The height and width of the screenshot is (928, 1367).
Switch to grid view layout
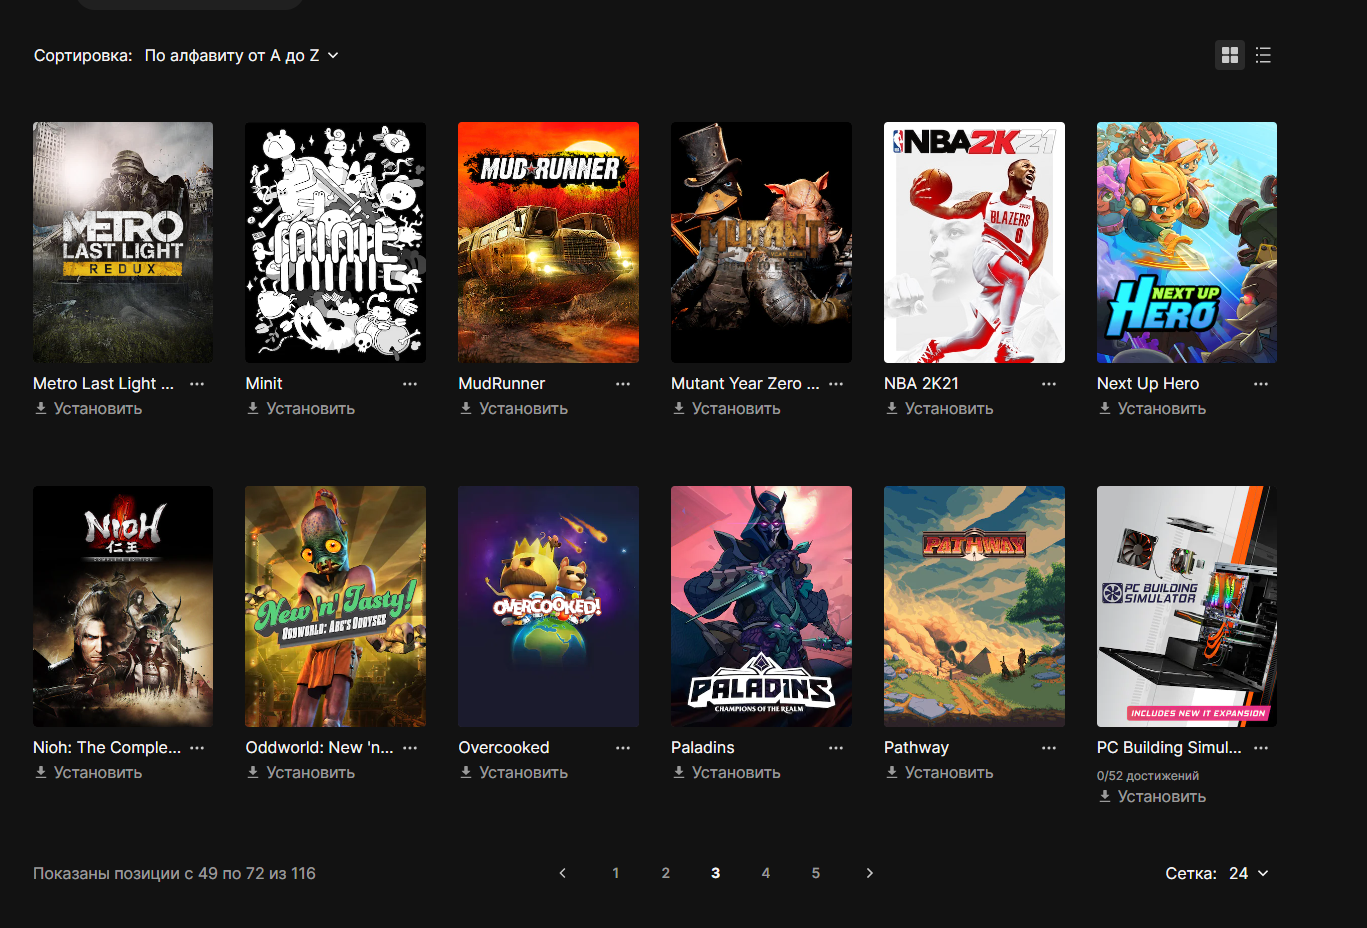coord(1230,55)
